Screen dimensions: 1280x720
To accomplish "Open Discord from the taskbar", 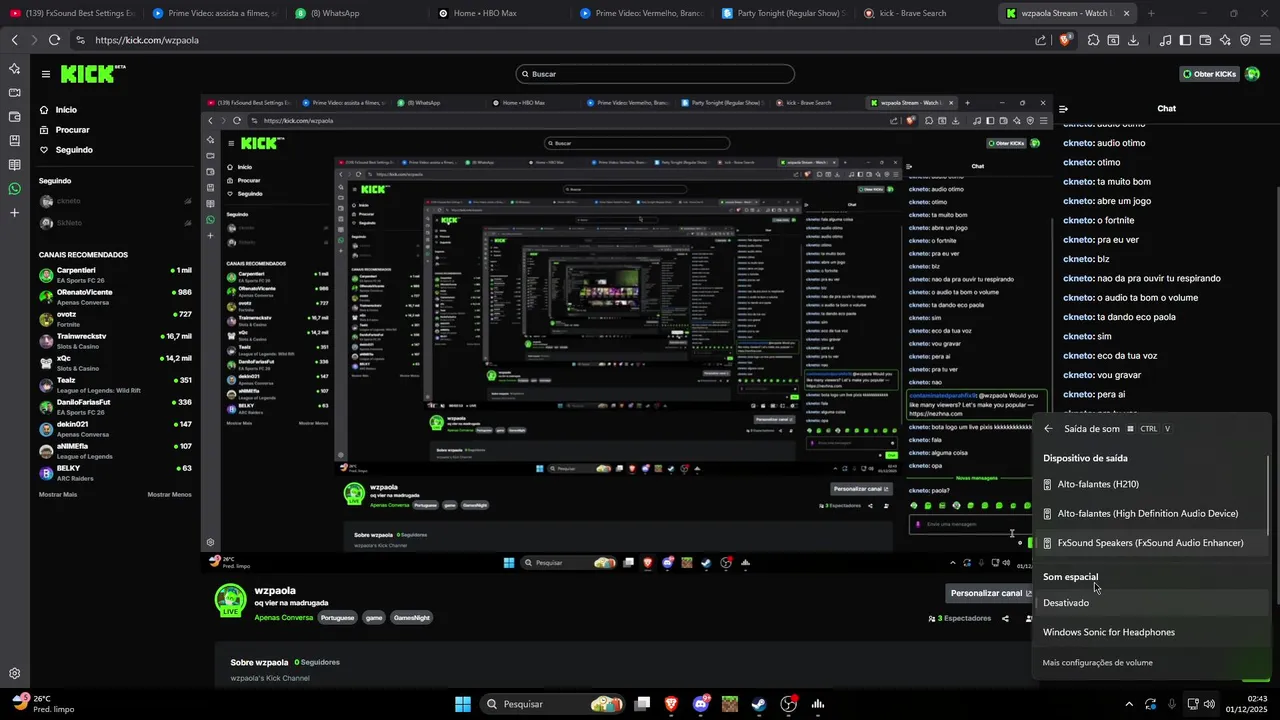I will pyautogui.click(x=700, y=704).
